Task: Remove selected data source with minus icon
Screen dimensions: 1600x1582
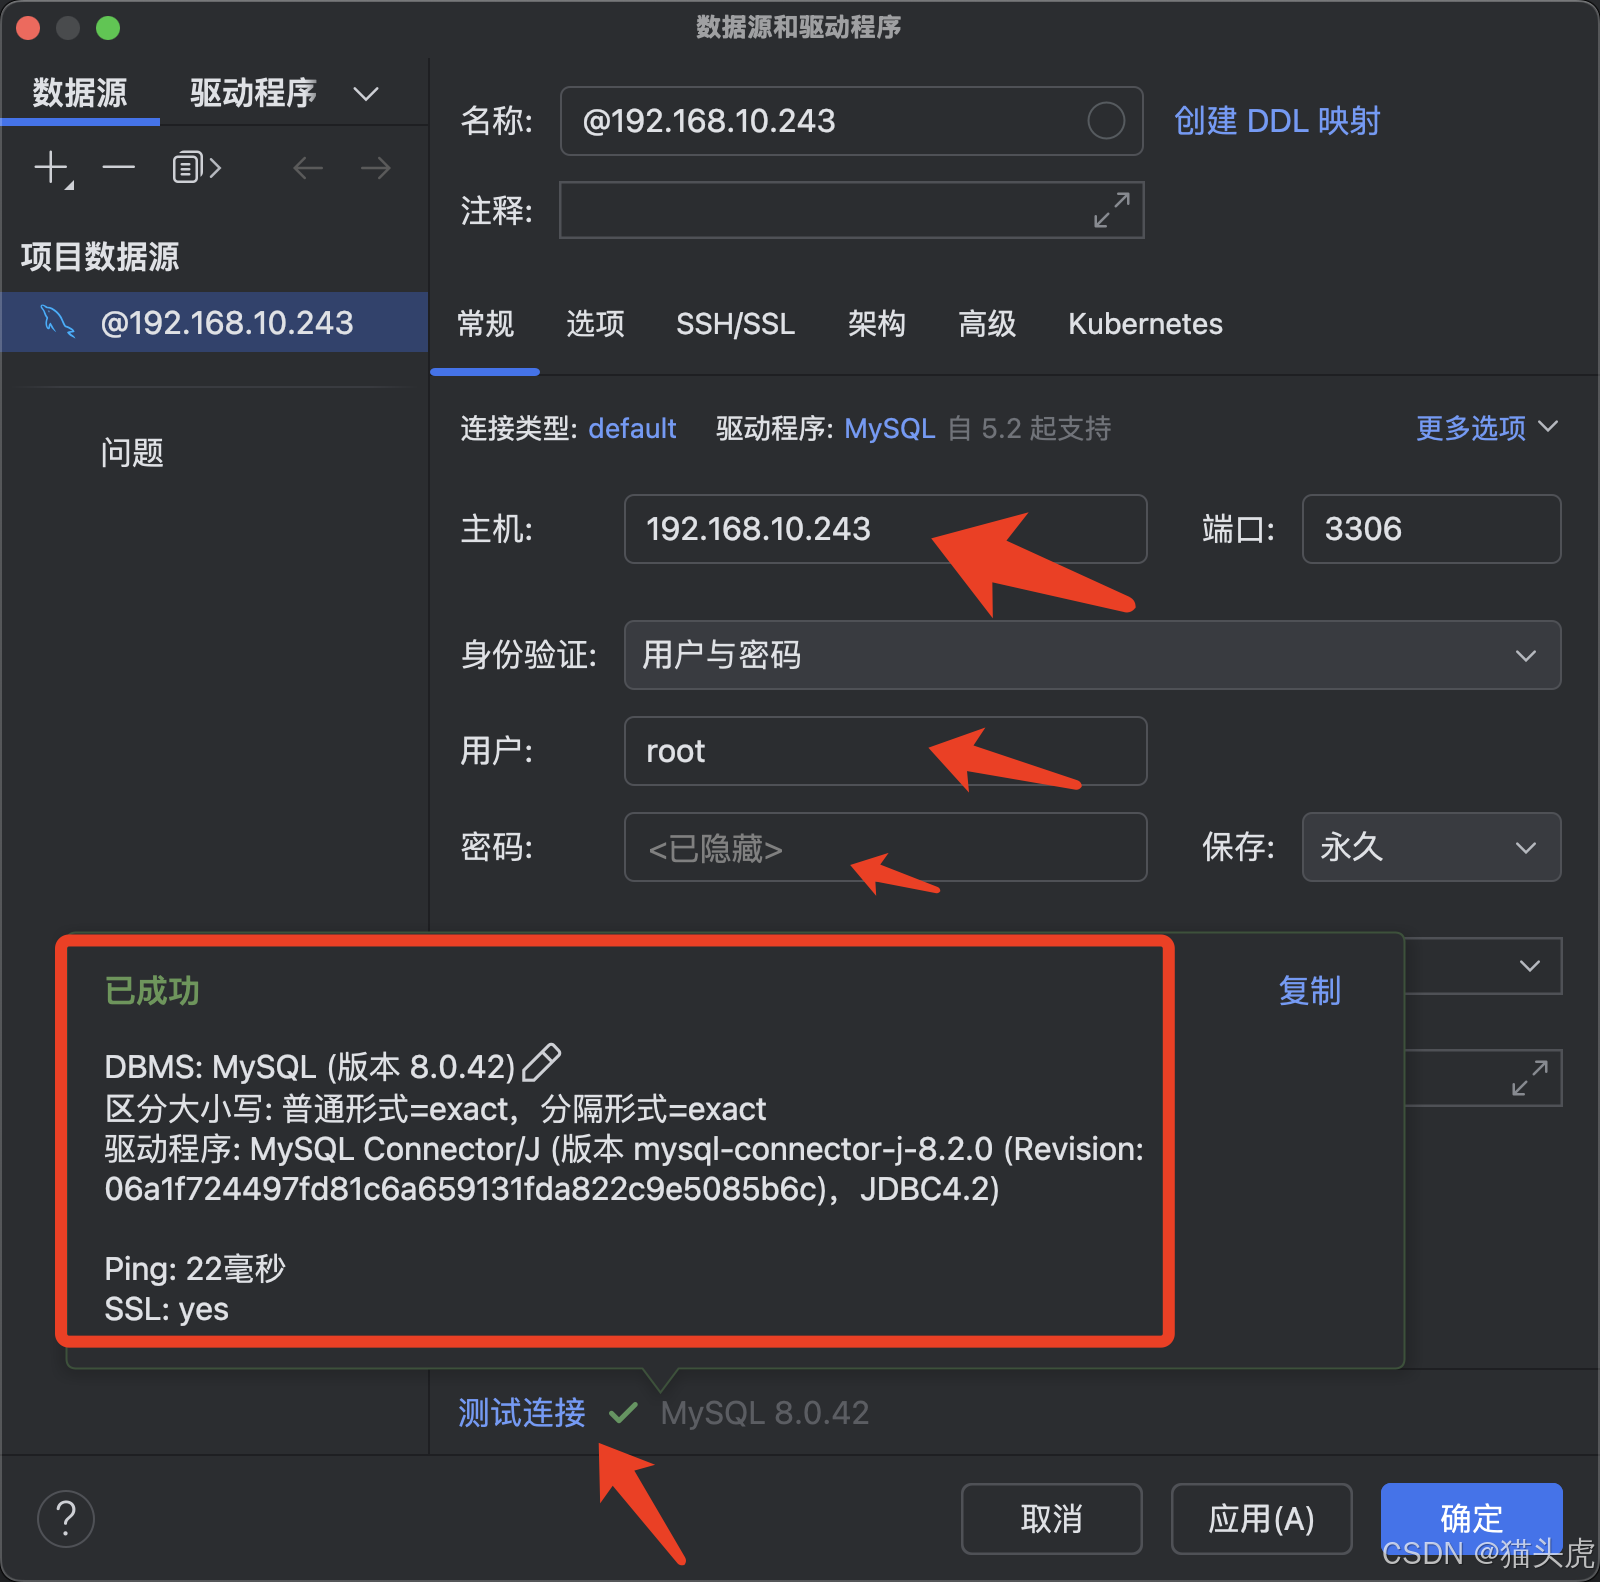Action: pyautogui.click(x=118, y=167)
